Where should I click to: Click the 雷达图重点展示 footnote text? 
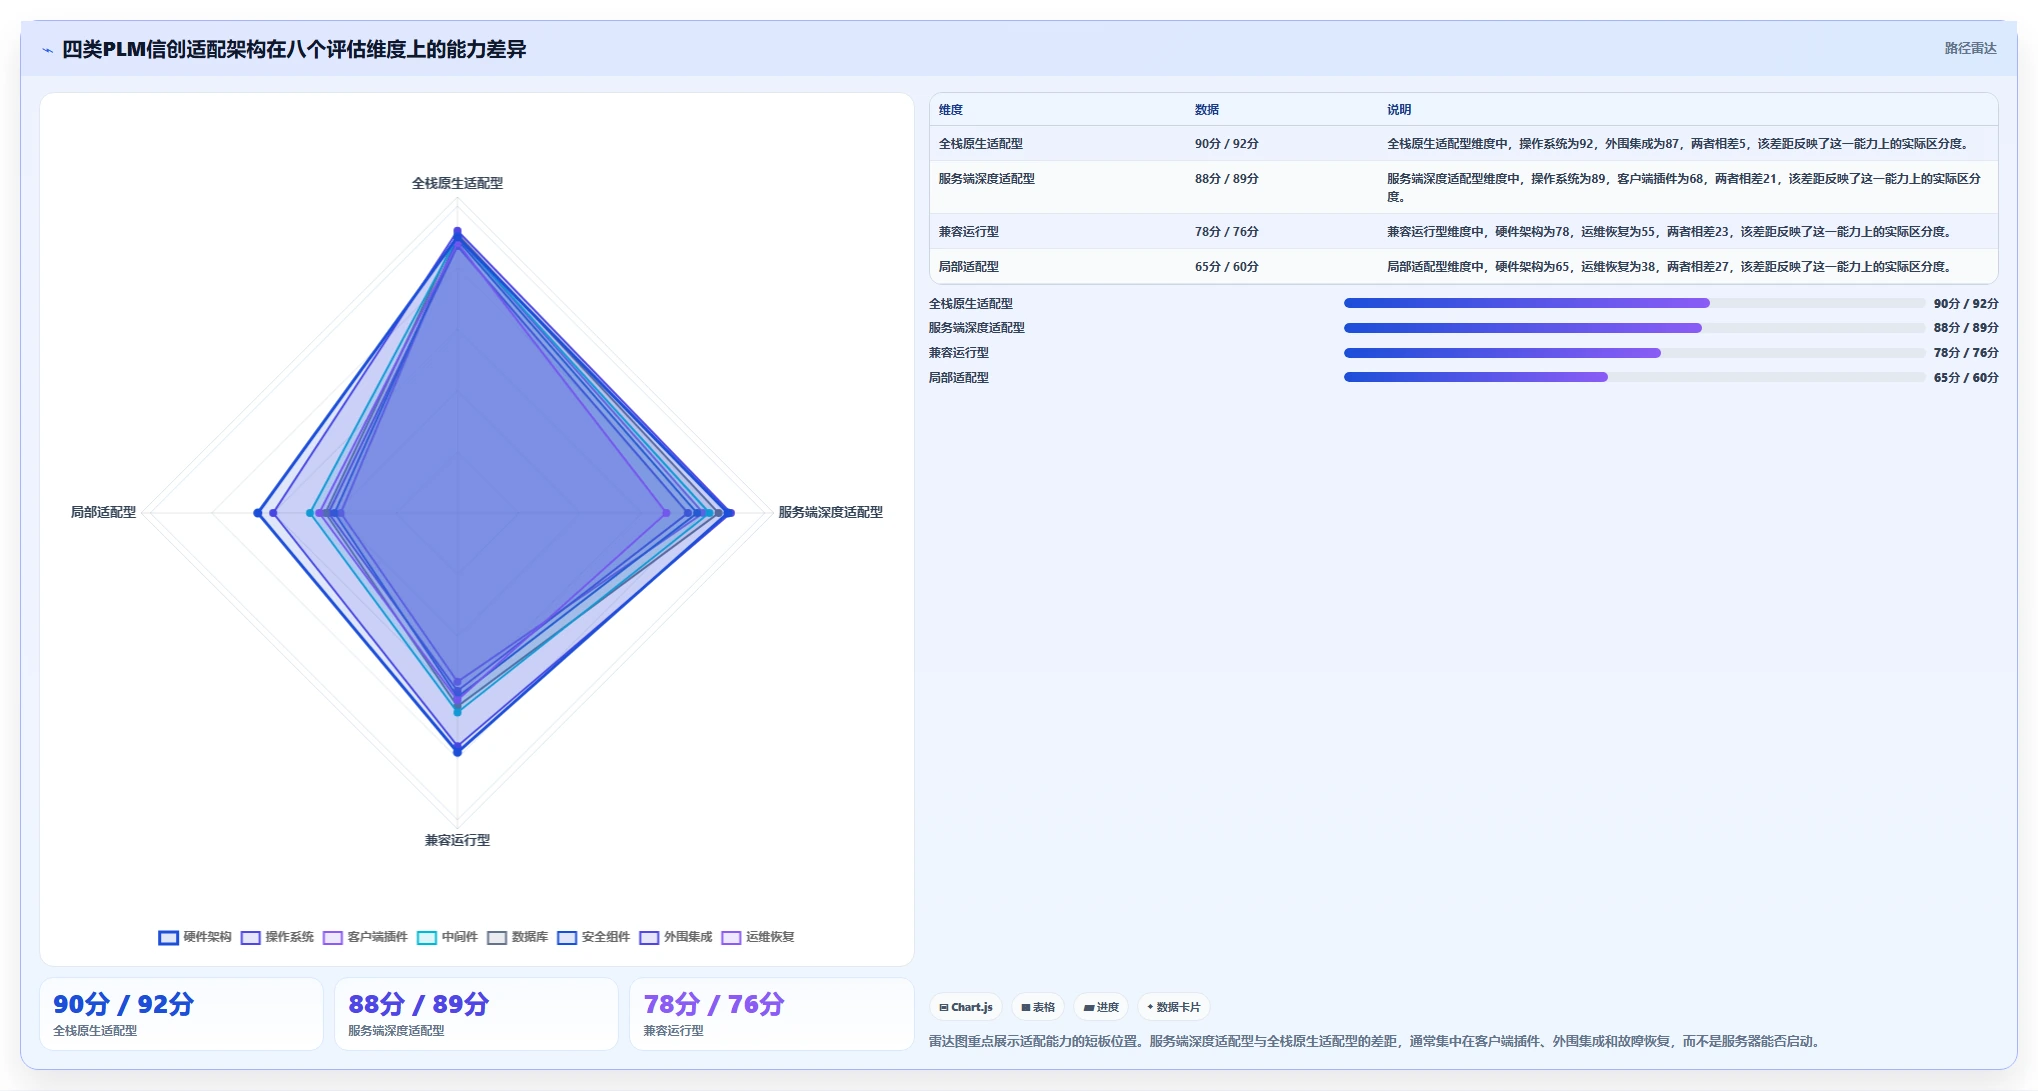1376,1041
